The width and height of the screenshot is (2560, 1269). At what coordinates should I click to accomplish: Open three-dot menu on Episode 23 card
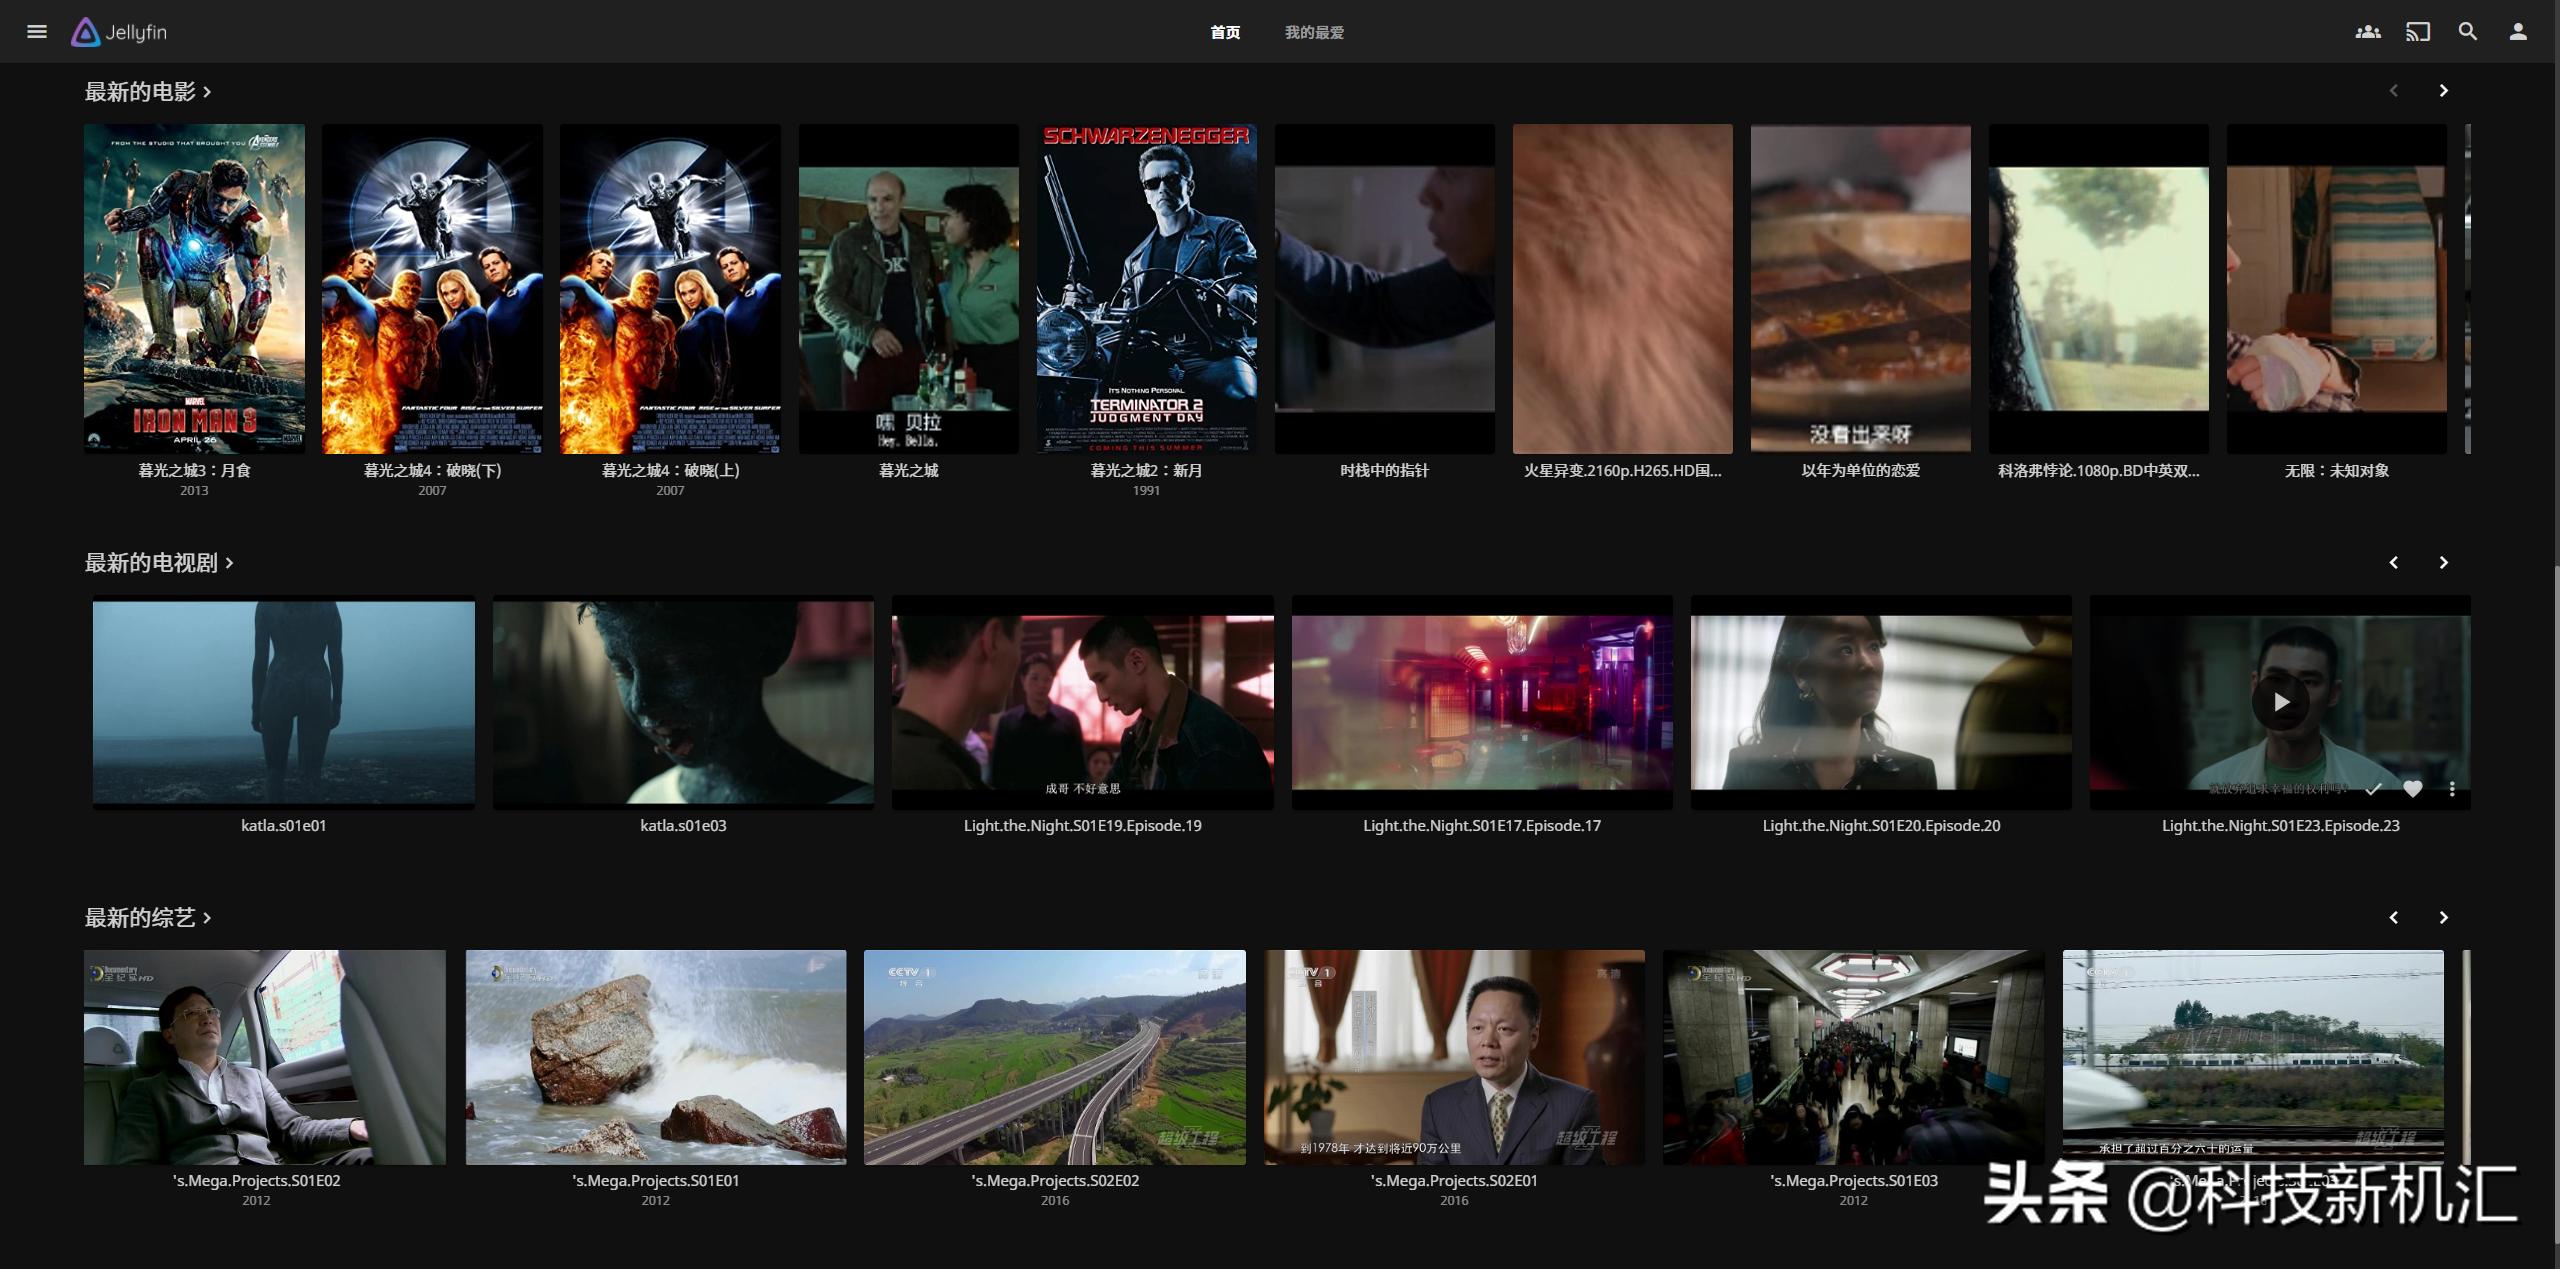[2452, 789]
